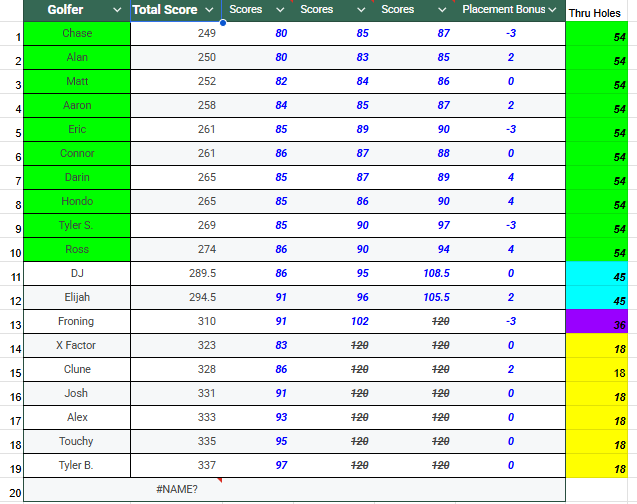The height and width of the screenshot is (504, 637).
Task: Select Chase's green 54 Thru Holes cell
Action: click(x=597, y=33)
